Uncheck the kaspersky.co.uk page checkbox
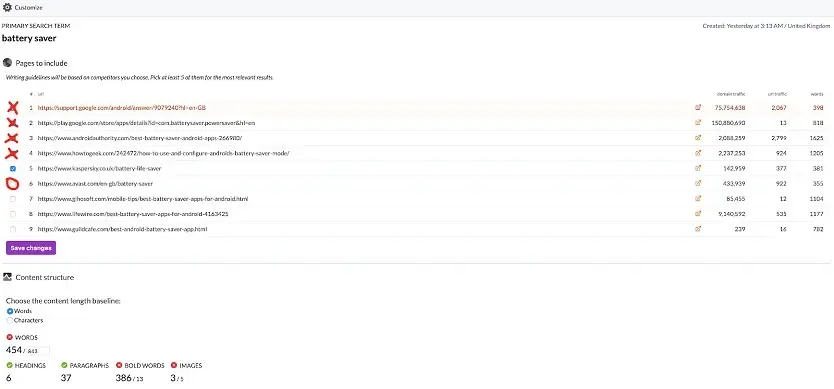Viewport: 834px width, 389px height. [13, 169]
